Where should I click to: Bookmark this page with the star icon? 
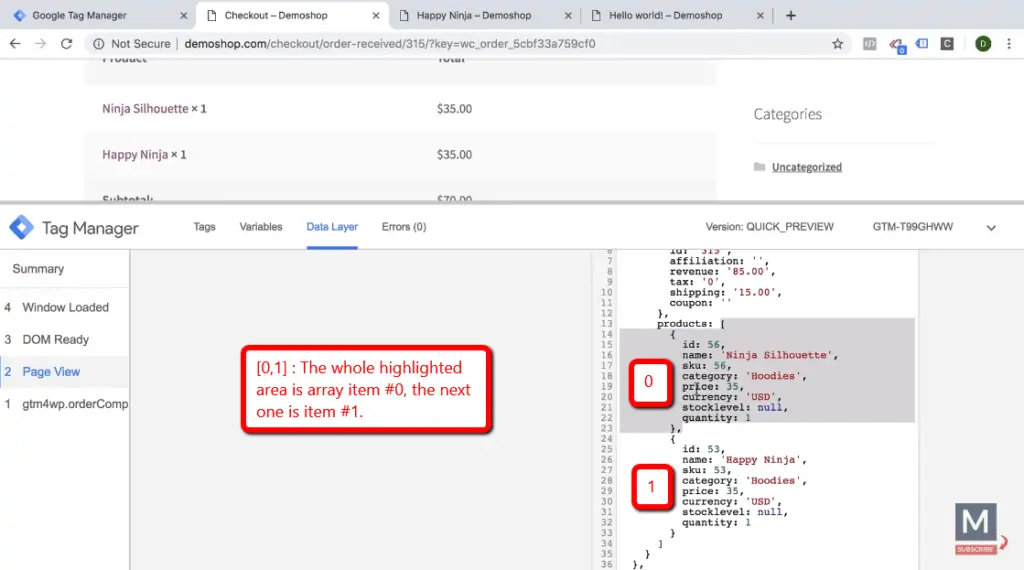[838, 44]
